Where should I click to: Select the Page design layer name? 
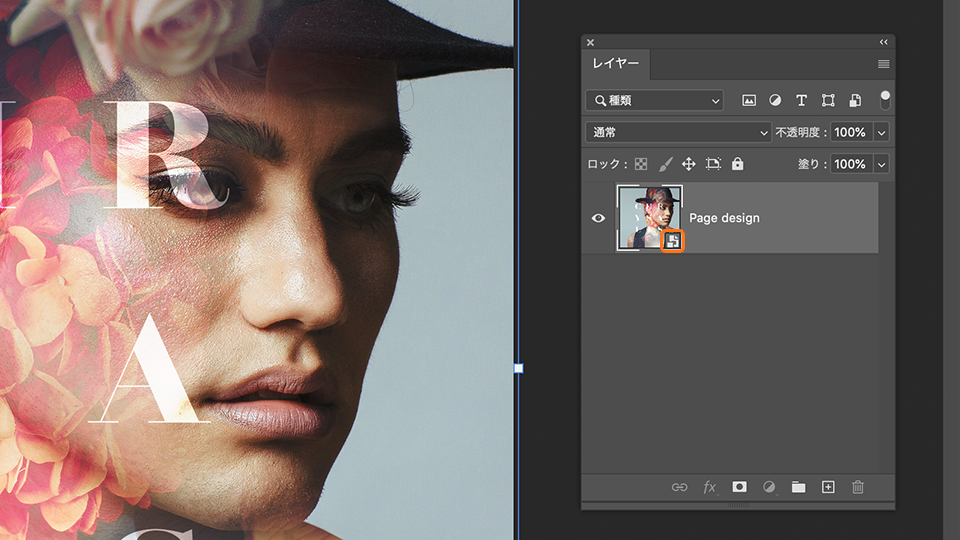(724, 218)
